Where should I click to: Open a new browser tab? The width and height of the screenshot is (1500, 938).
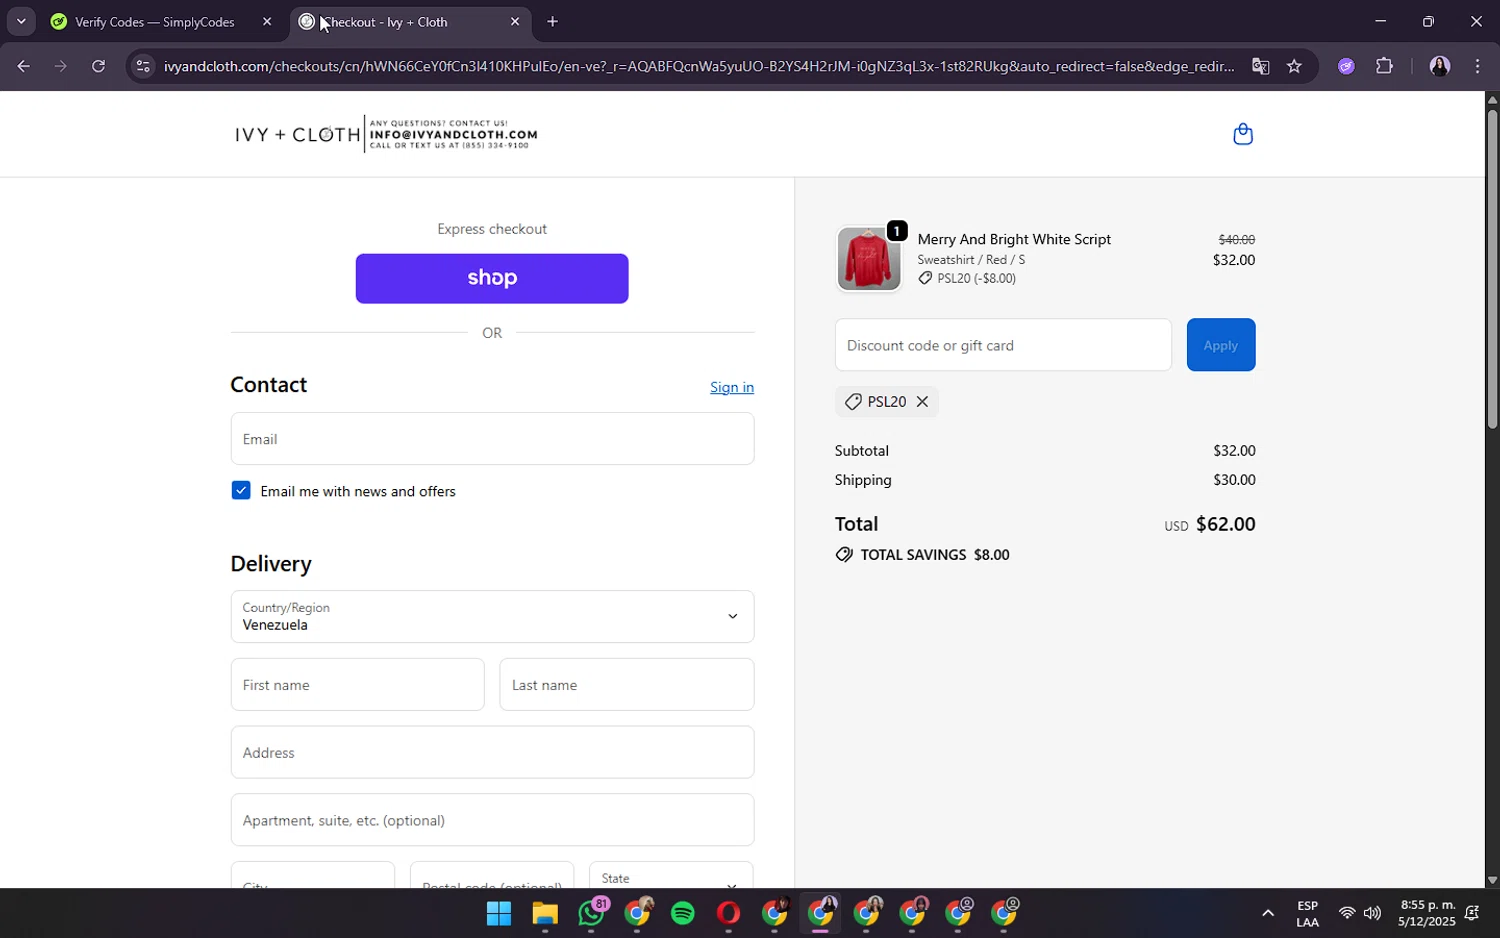click(x=553, y=22)
